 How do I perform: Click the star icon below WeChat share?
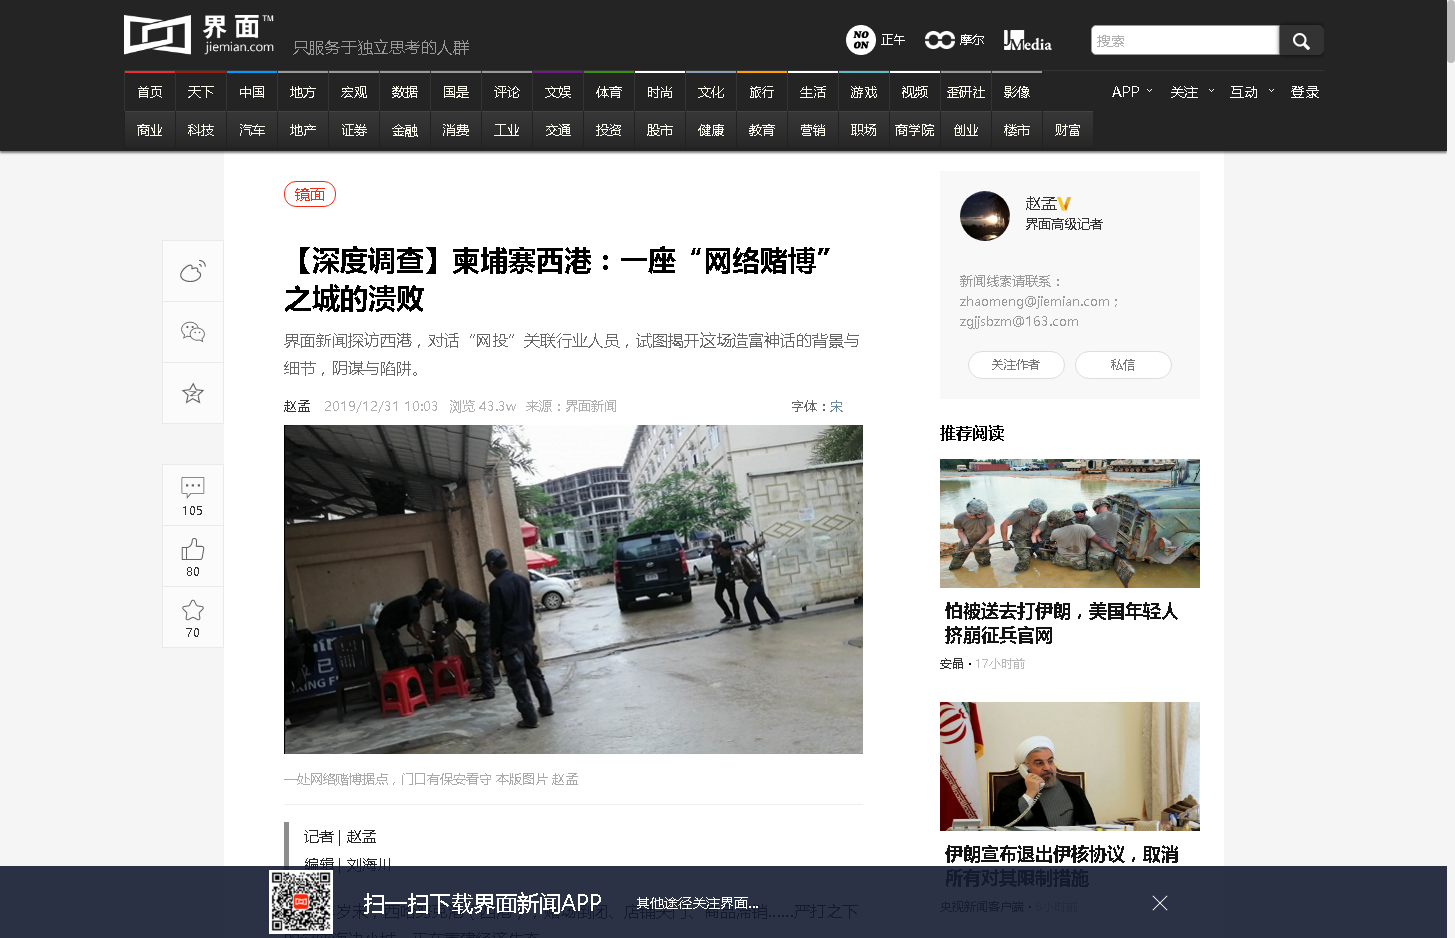[193, 393]
